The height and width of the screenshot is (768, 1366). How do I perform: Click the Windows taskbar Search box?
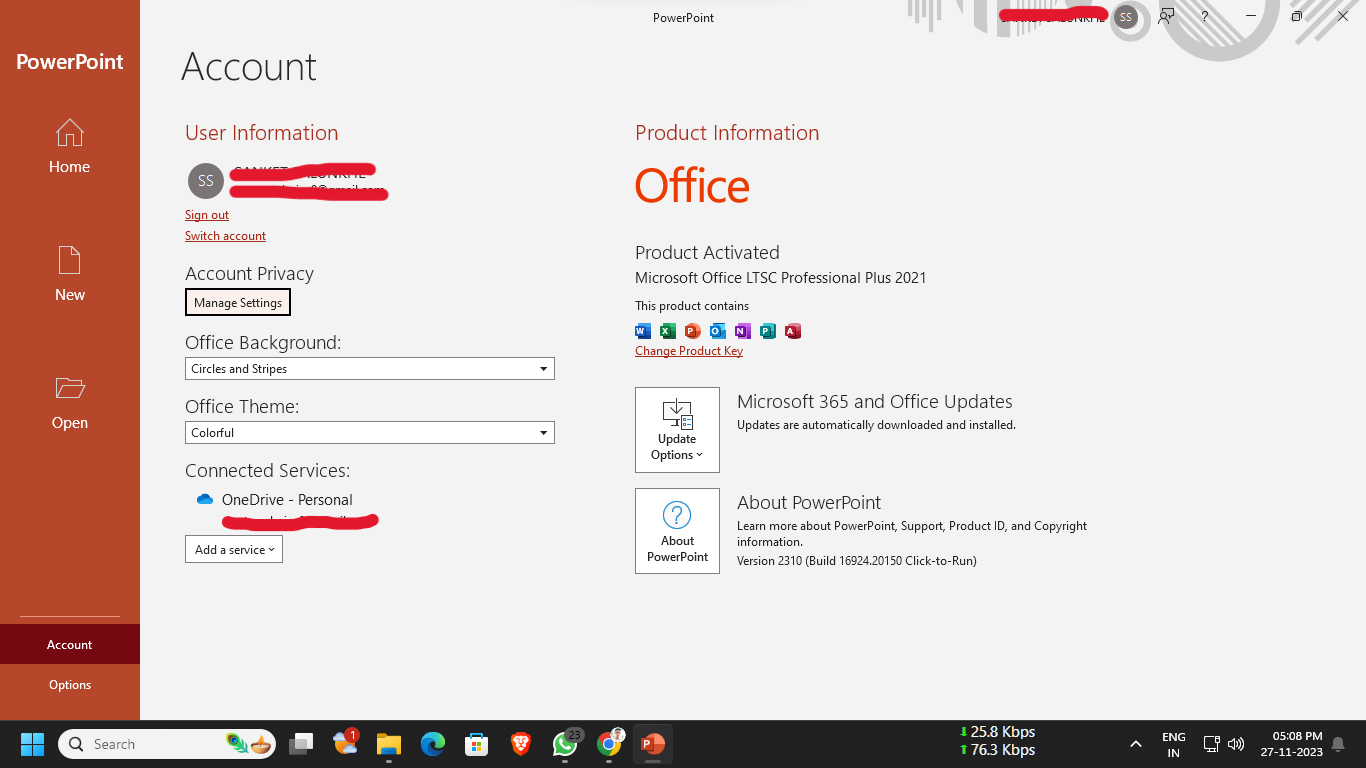[150, 744]
